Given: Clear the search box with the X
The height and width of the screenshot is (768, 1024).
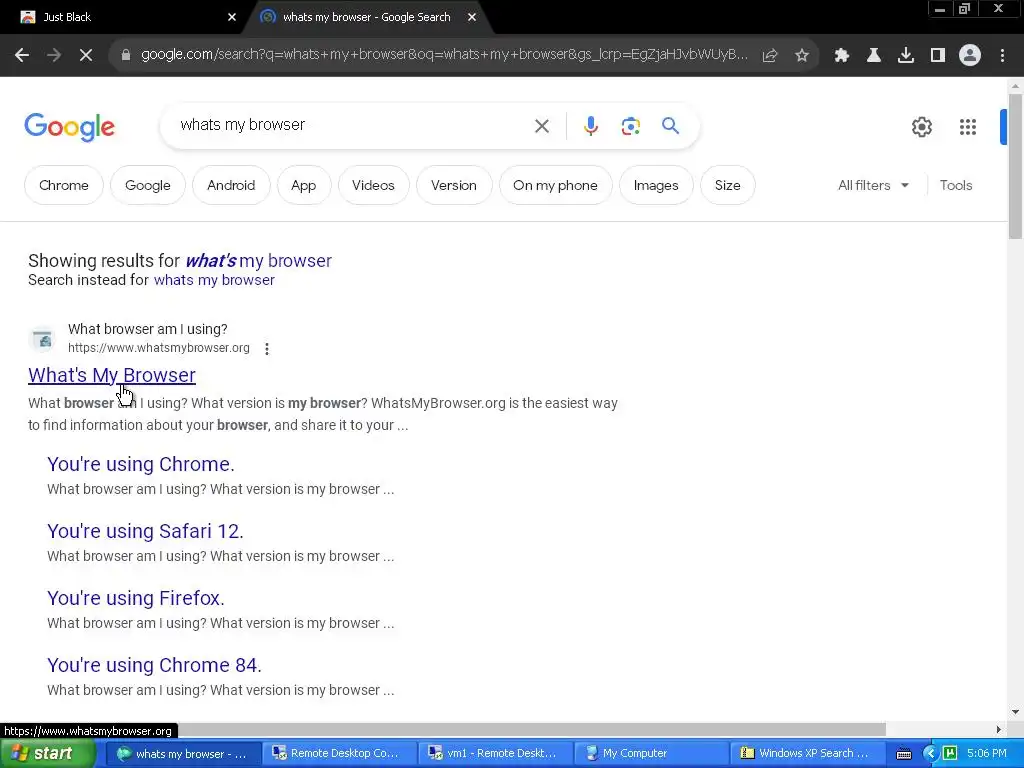Looking at the screenshot, I should tap(541, 126).
